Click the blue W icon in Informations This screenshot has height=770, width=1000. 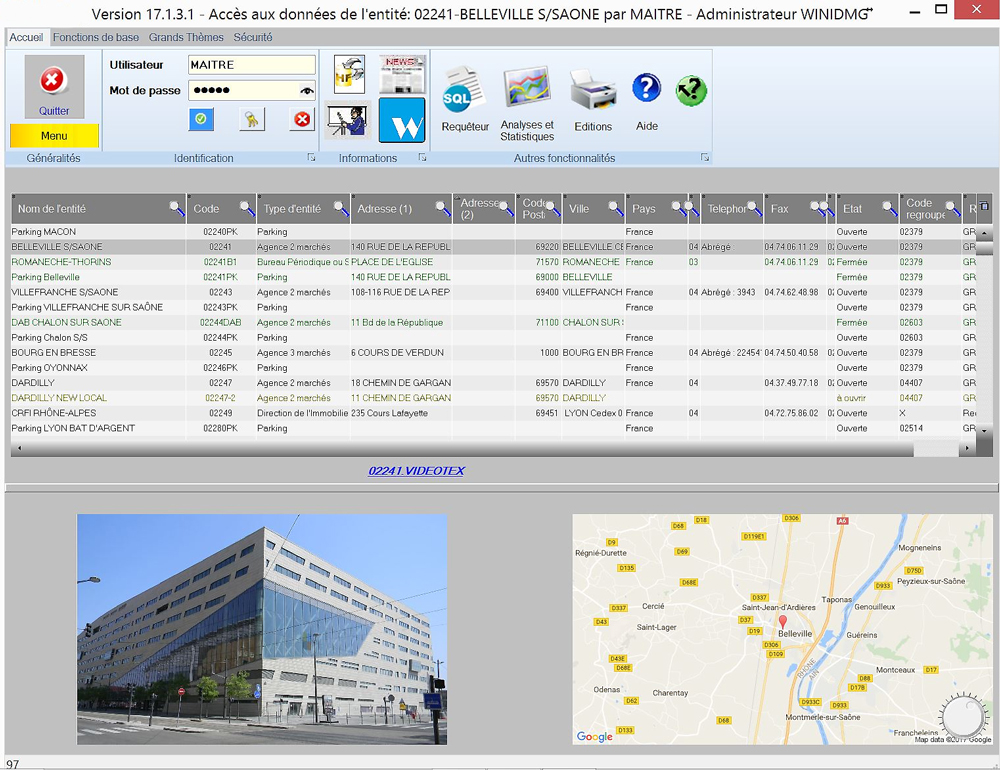402,121
